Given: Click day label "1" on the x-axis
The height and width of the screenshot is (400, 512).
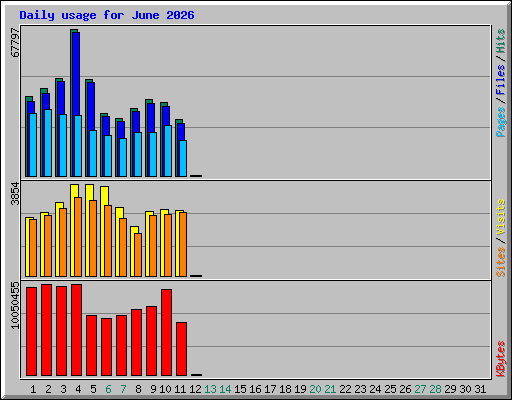Looking at the screenshot, I should tap(33, 389).
